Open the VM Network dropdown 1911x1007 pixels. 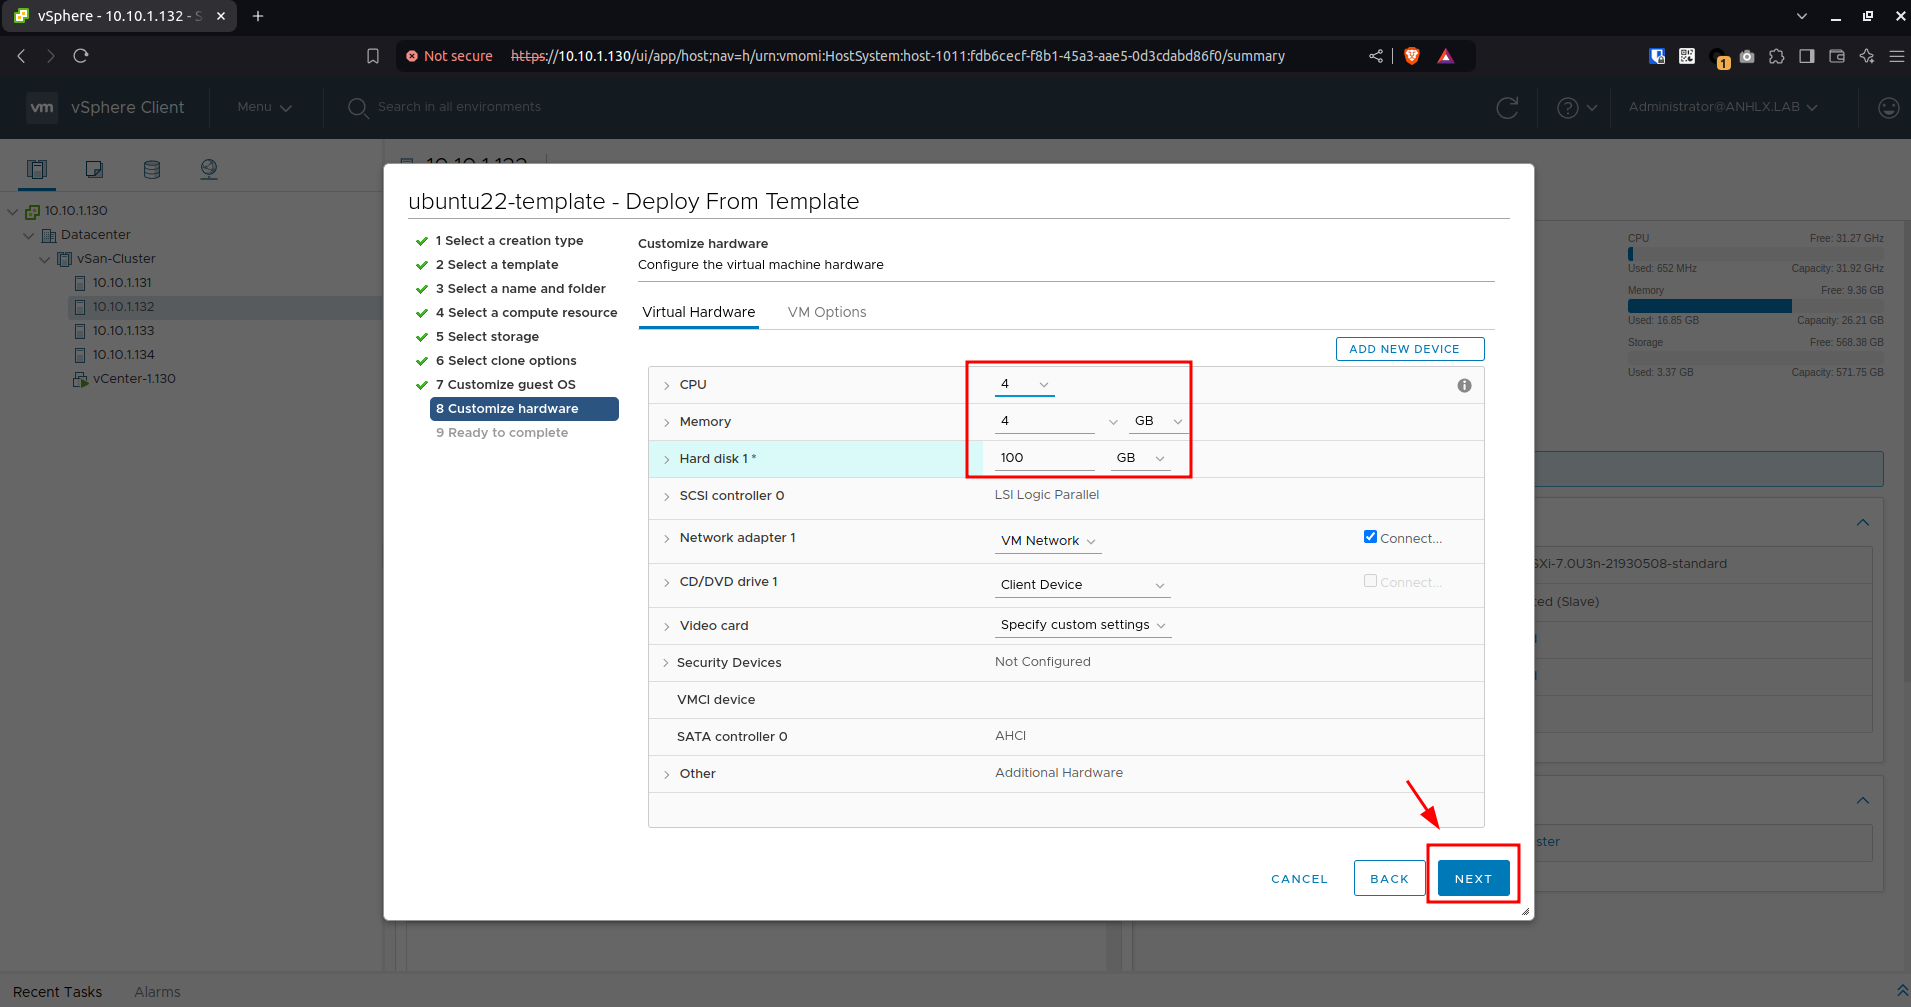tap(1048, 541)
